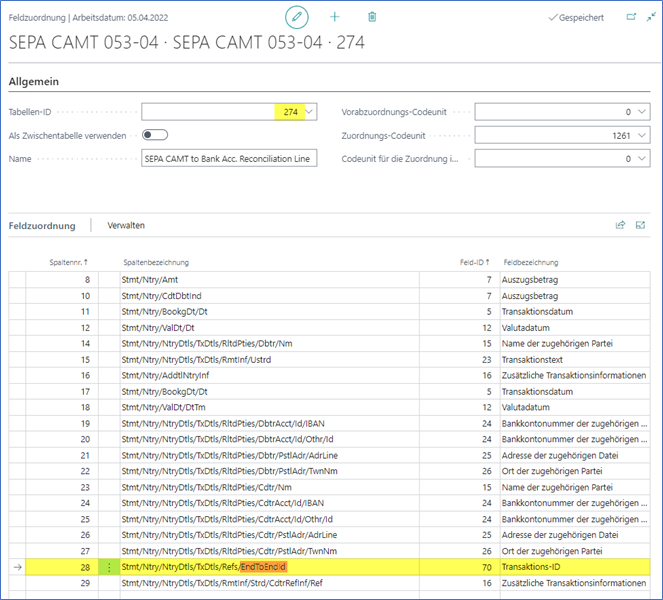Click Valutadatum in row 12
663x600 pixels.
pyautogui.click(x=575, y=328)
